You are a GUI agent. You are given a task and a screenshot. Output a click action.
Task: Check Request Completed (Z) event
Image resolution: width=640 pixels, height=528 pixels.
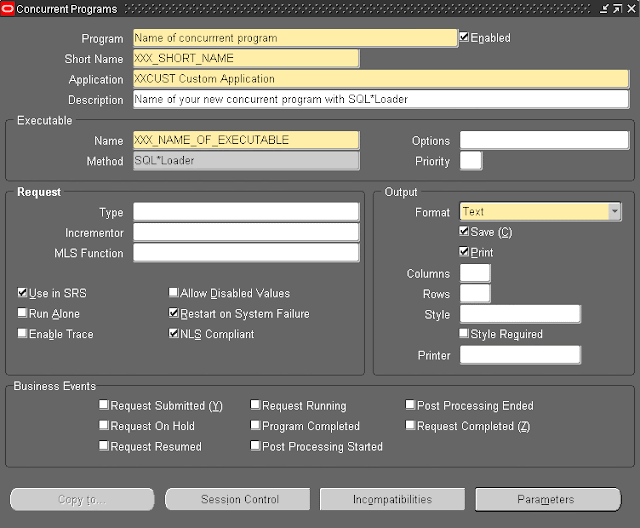[x=410, y=425]
